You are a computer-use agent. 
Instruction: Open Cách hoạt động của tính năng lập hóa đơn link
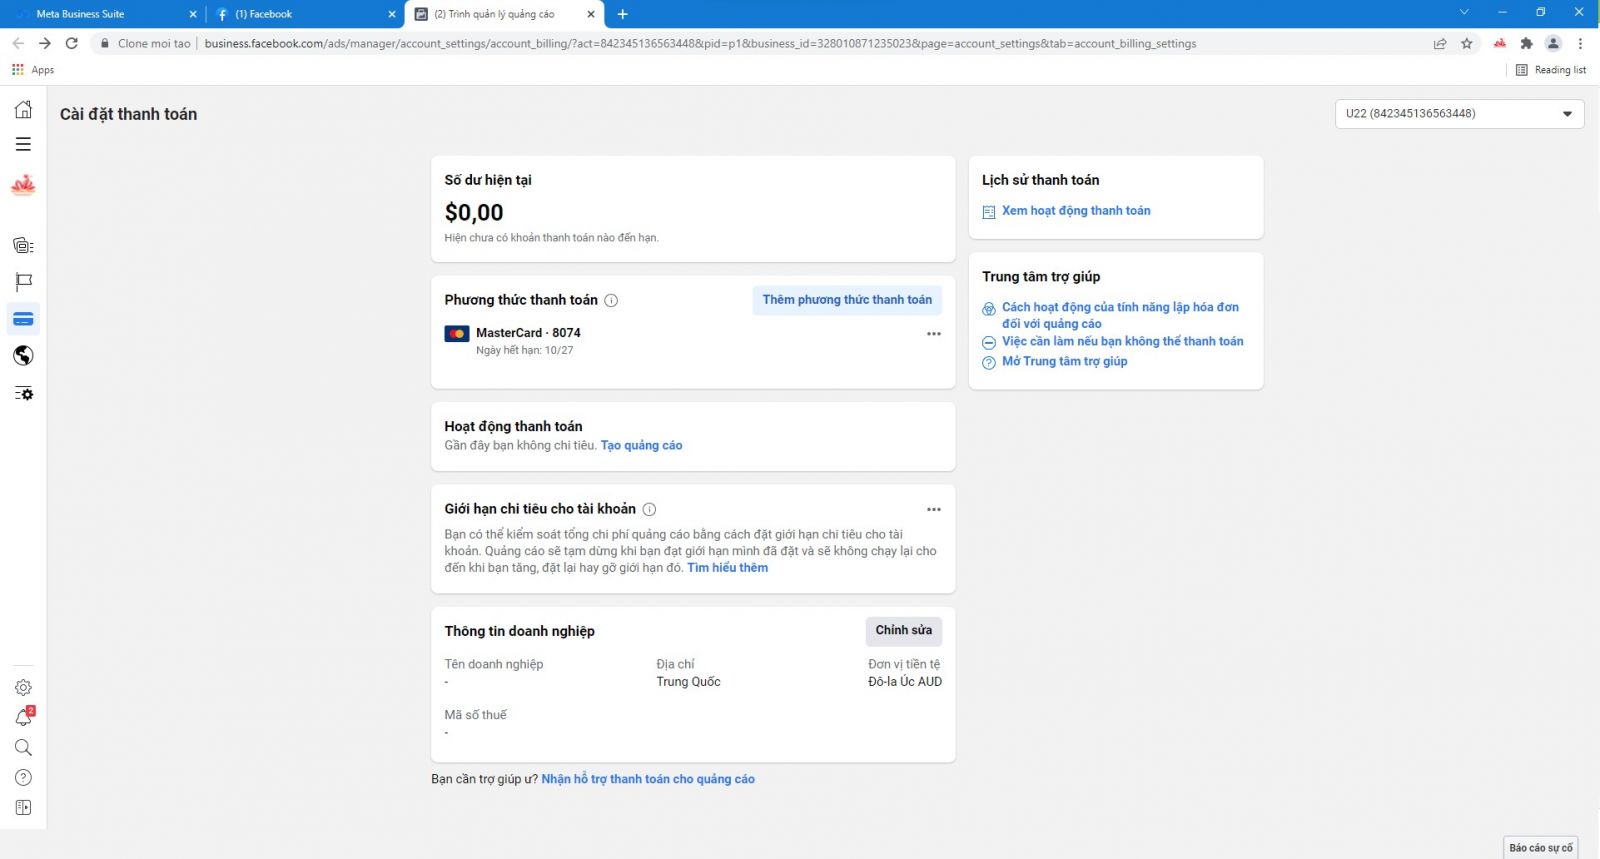point(1120,315)
